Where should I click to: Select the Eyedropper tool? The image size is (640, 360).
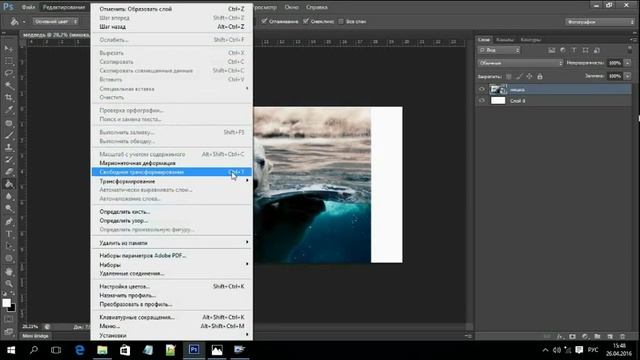(x=9, y=110)
